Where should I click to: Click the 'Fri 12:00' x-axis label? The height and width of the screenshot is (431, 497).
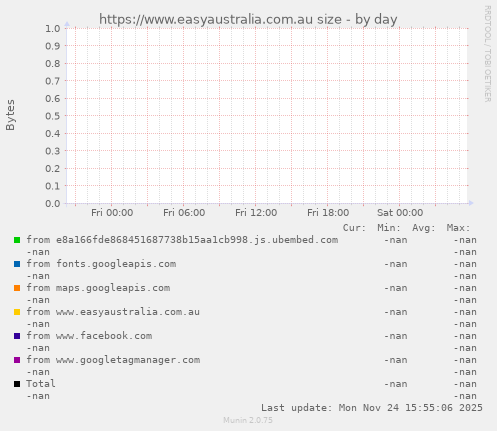pos(256,213)
